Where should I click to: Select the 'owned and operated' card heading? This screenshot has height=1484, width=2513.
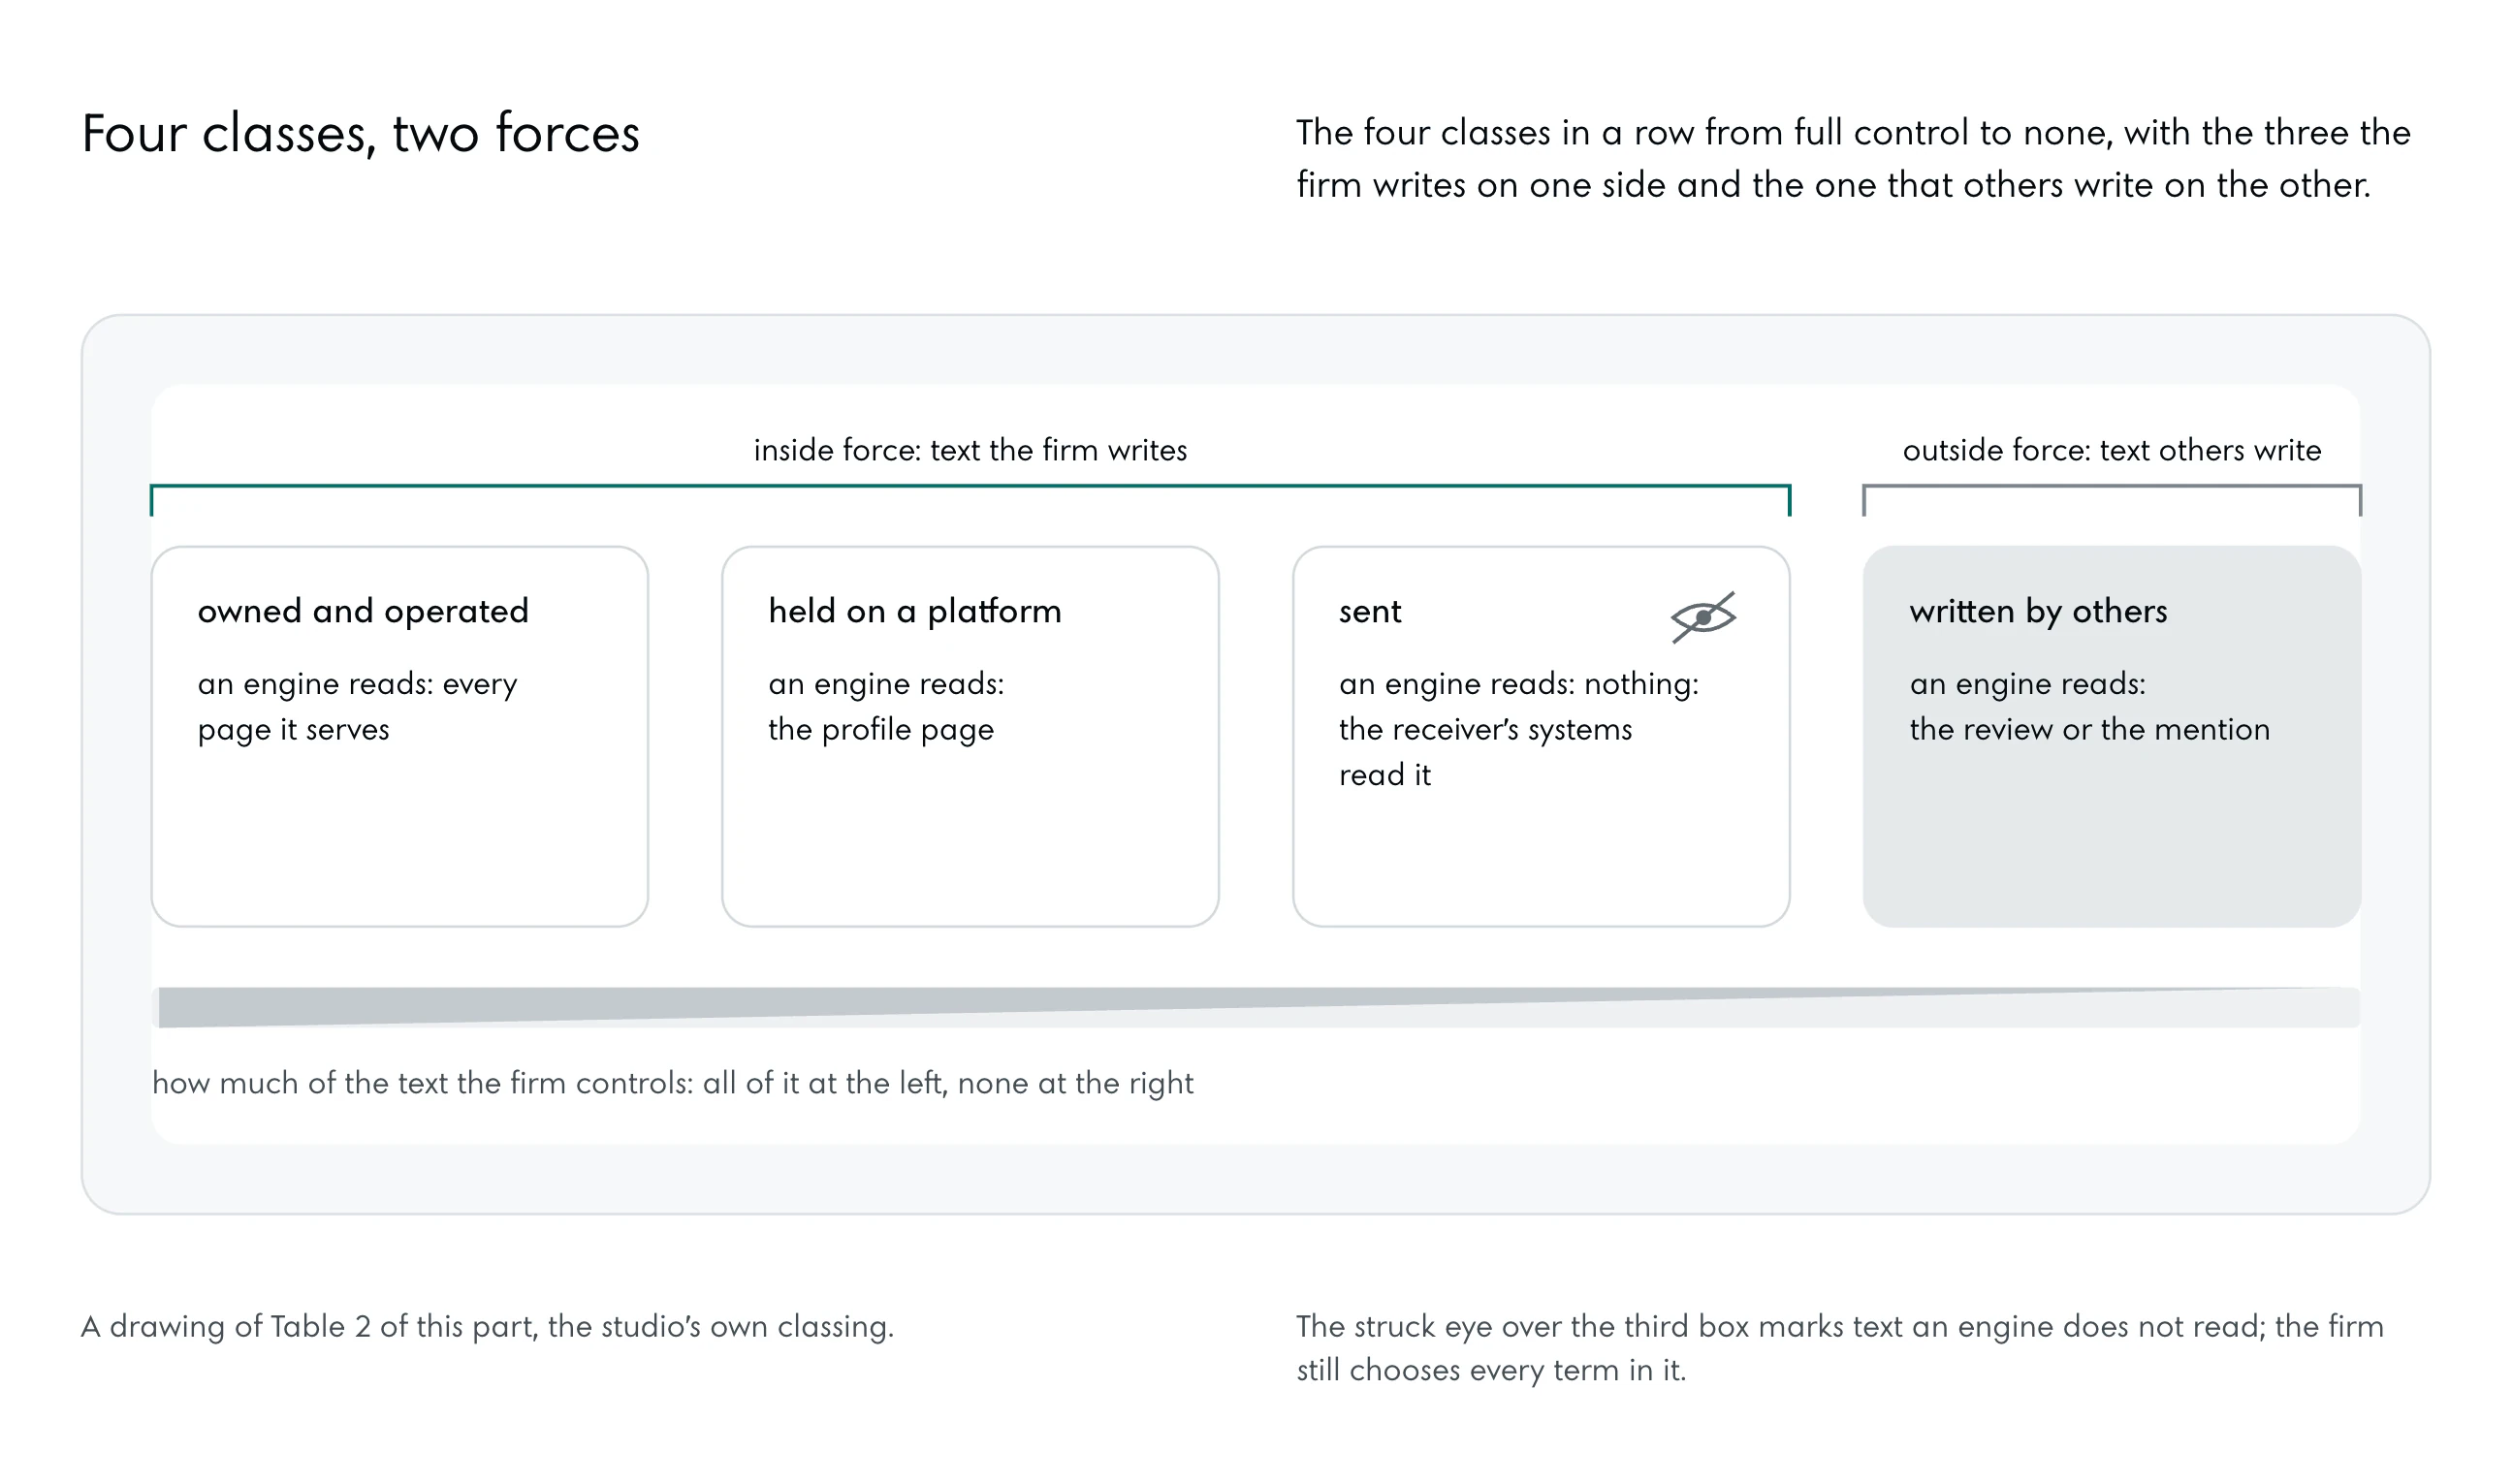[363, 611]
